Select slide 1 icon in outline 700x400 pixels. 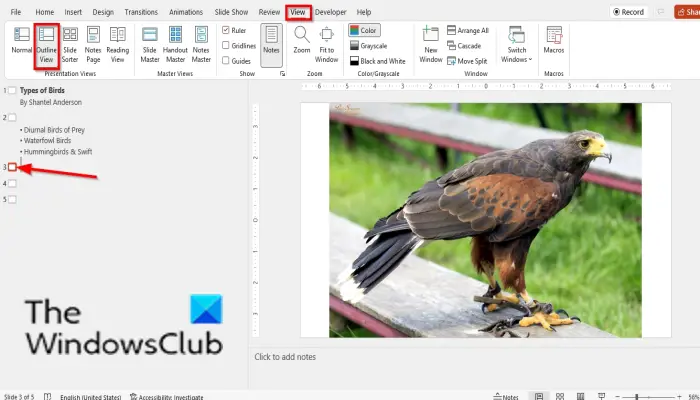pyautogui.click(x=12, y=90)
